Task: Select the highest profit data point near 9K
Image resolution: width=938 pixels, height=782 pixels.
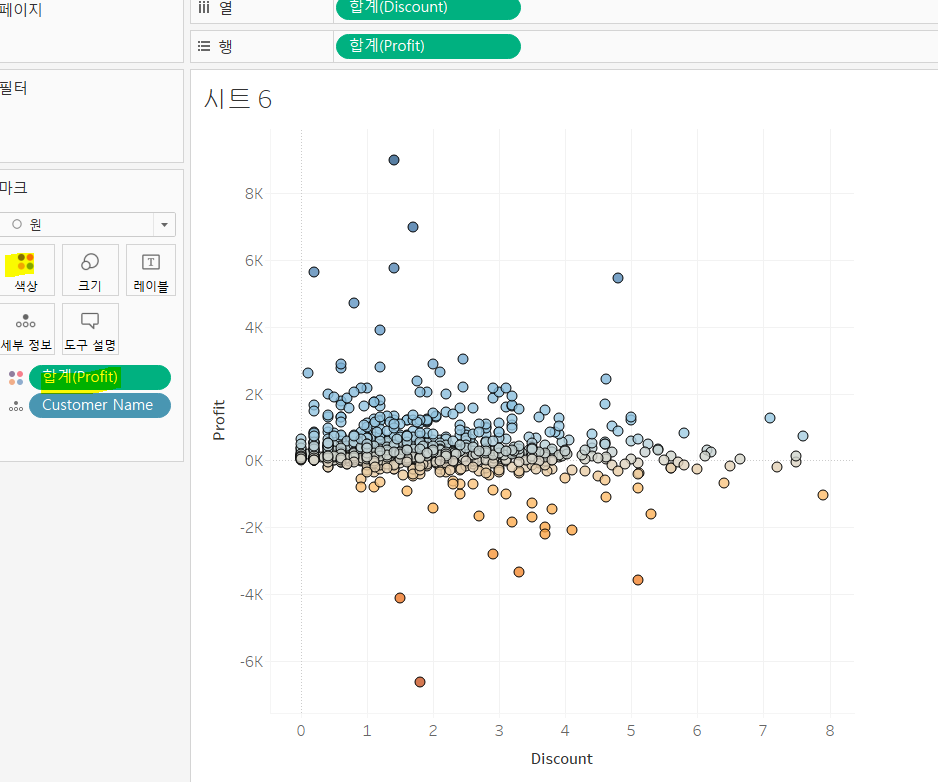Action: click(x=394, y=160)
